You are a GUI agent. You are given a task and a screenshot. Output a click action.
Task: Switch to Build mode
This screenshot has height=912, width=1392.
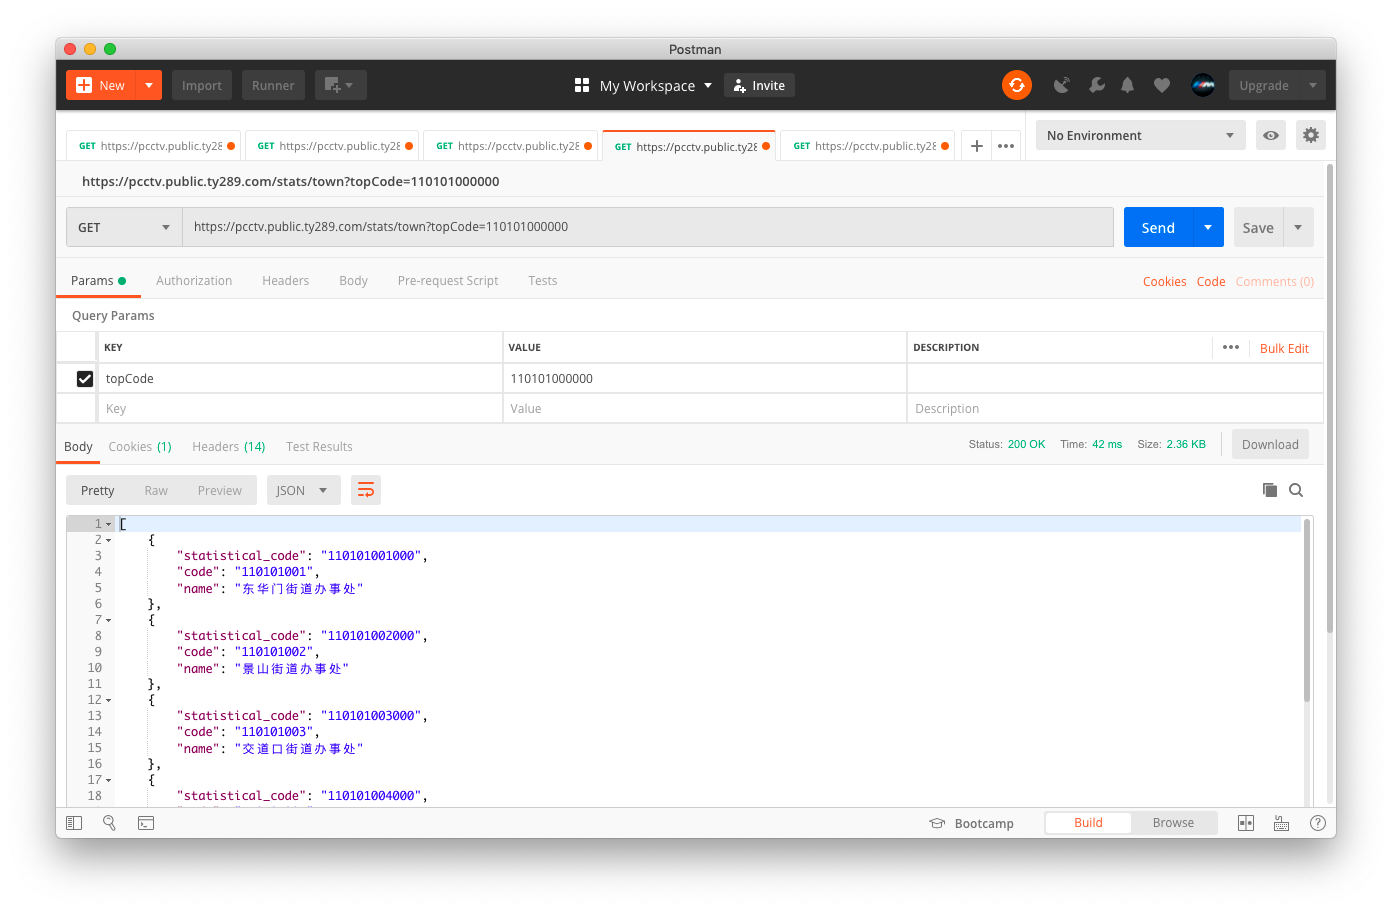(1088, 823)
